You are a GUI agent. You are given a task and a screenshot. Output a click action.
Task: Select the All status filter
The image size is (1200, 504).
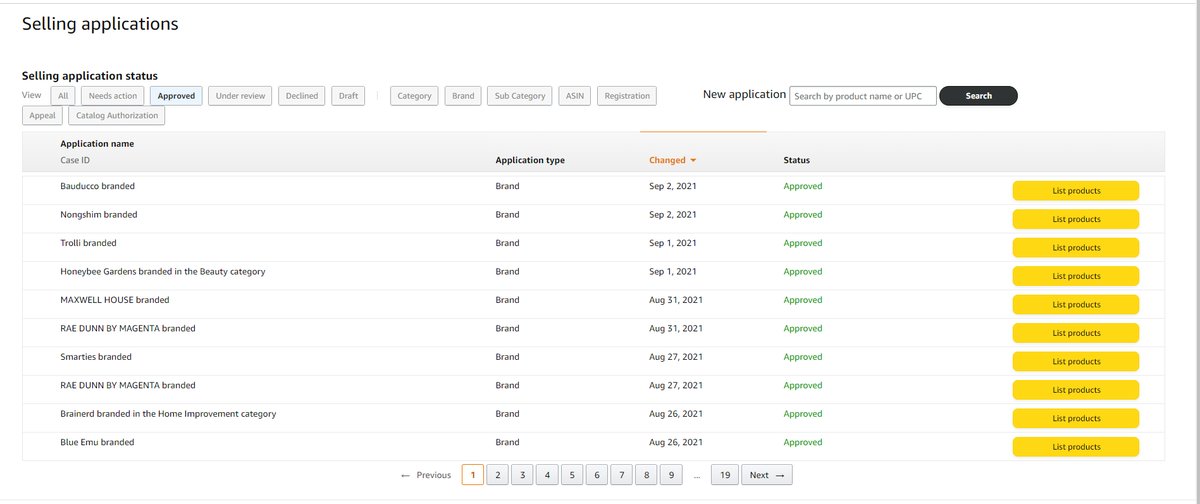click(x=63, y=96)
